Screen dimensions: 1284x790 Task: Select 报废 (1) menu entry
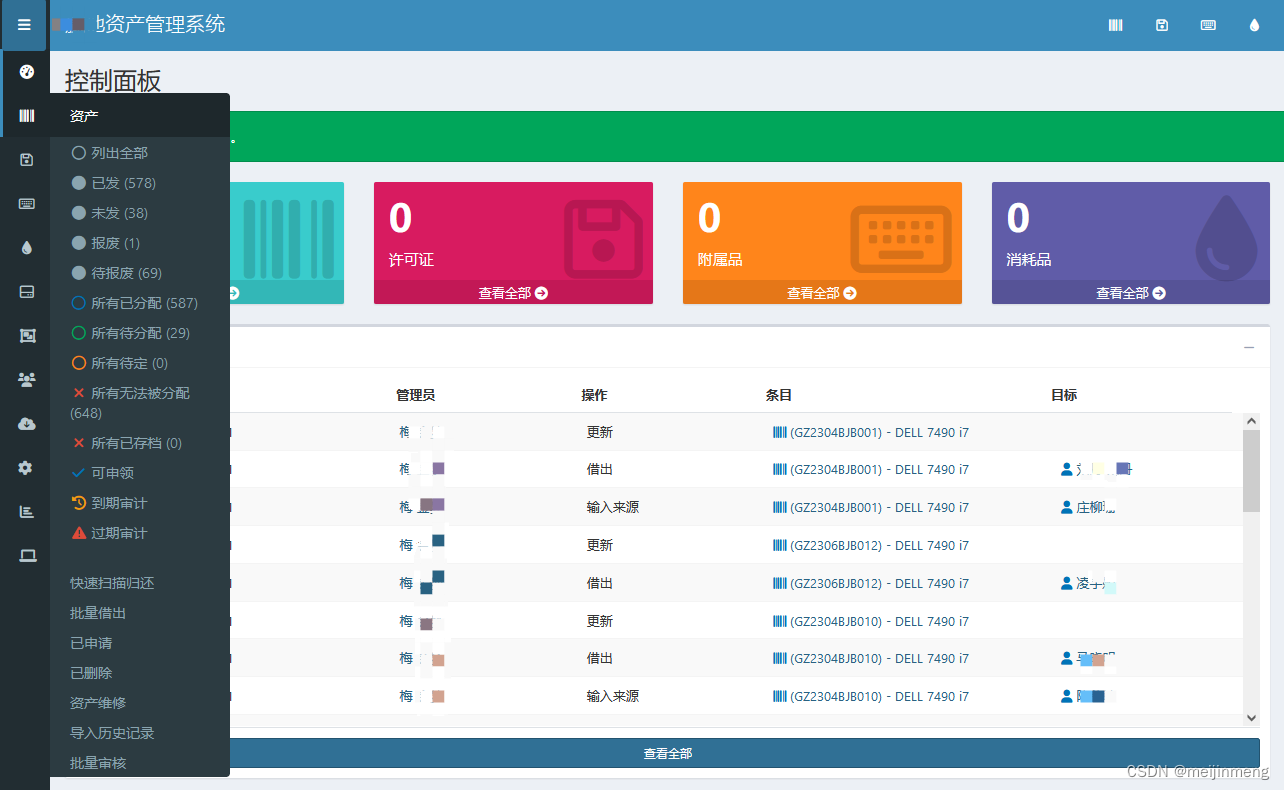[106, 243]
